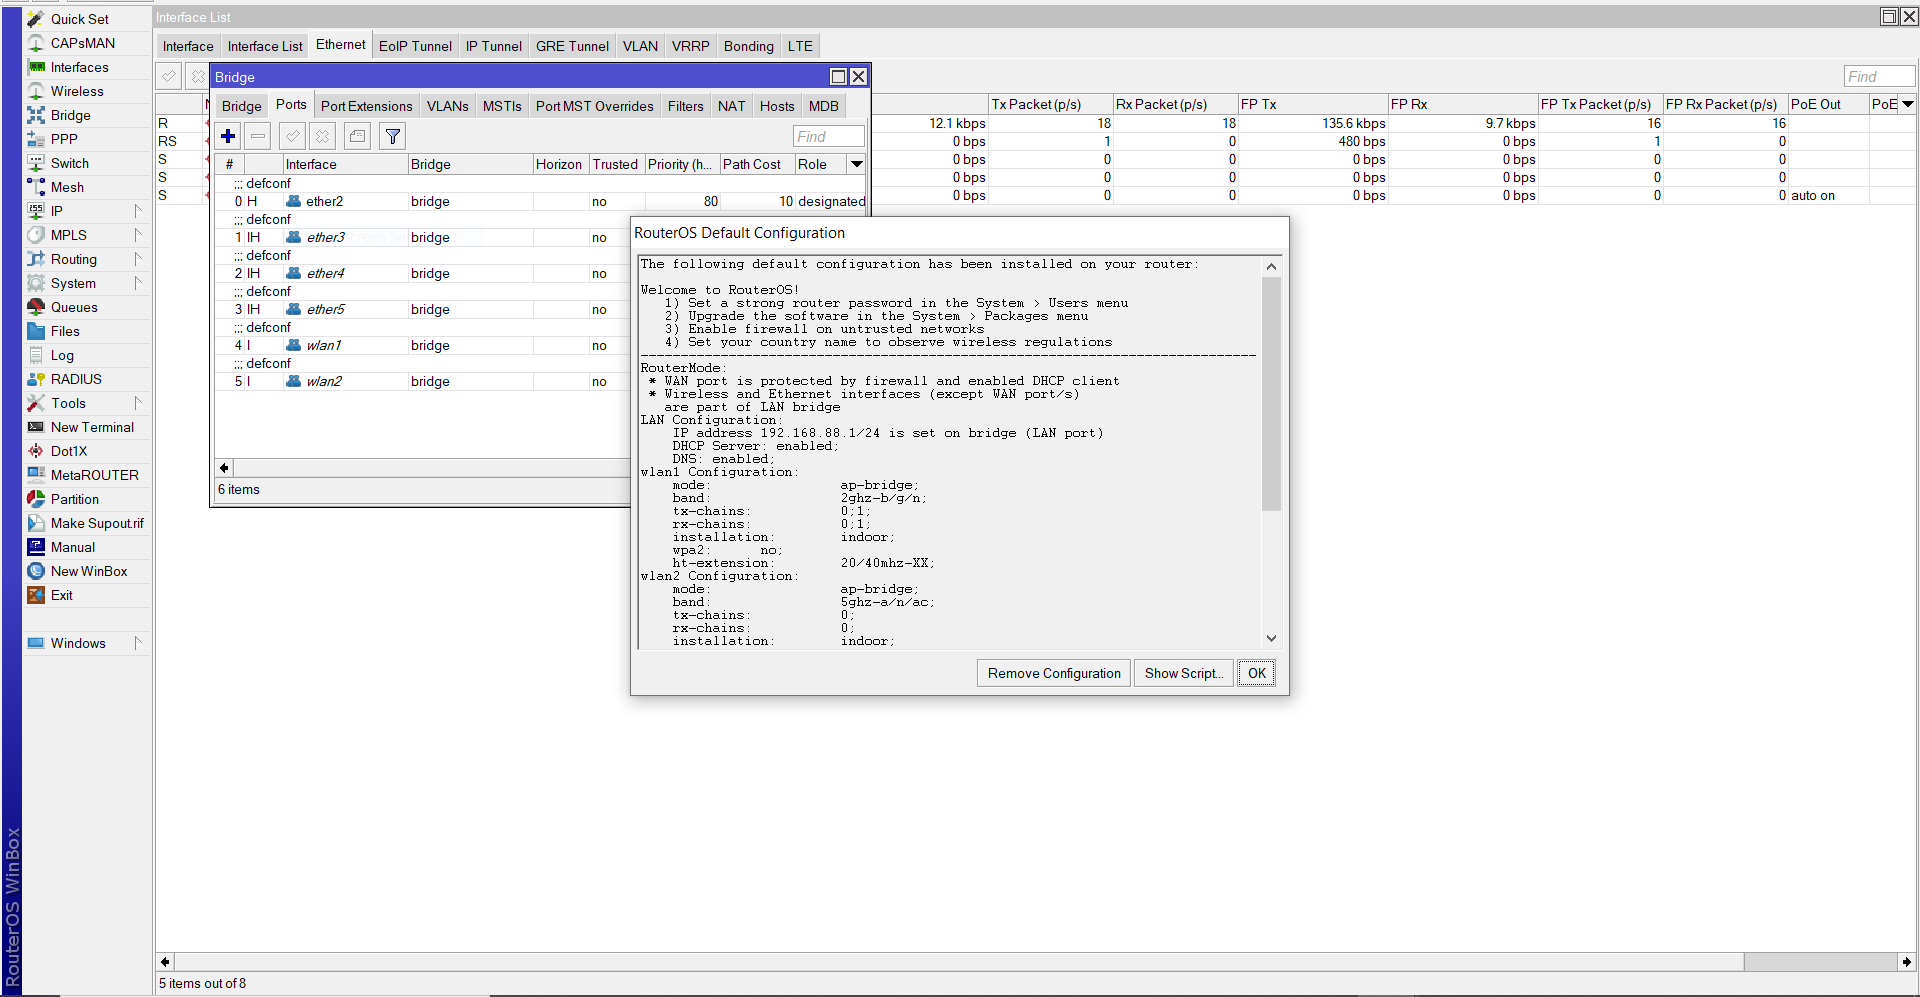Image resolution: width=1920 pixels, height=997 pixels.
Task: Open the Hosts tab
Action: 777,106
